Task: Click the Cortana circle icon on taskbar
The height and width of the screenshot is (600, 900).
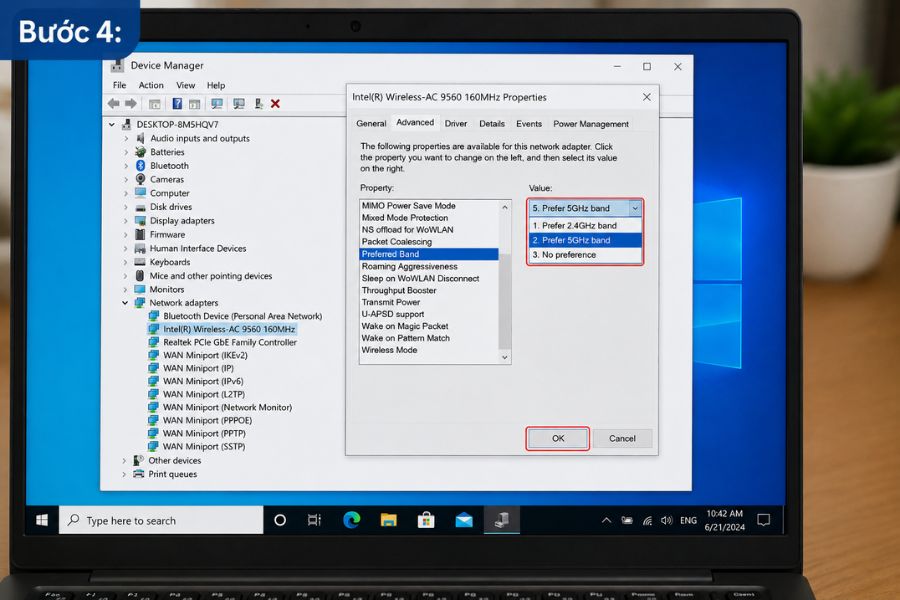Action: [280, 520]
